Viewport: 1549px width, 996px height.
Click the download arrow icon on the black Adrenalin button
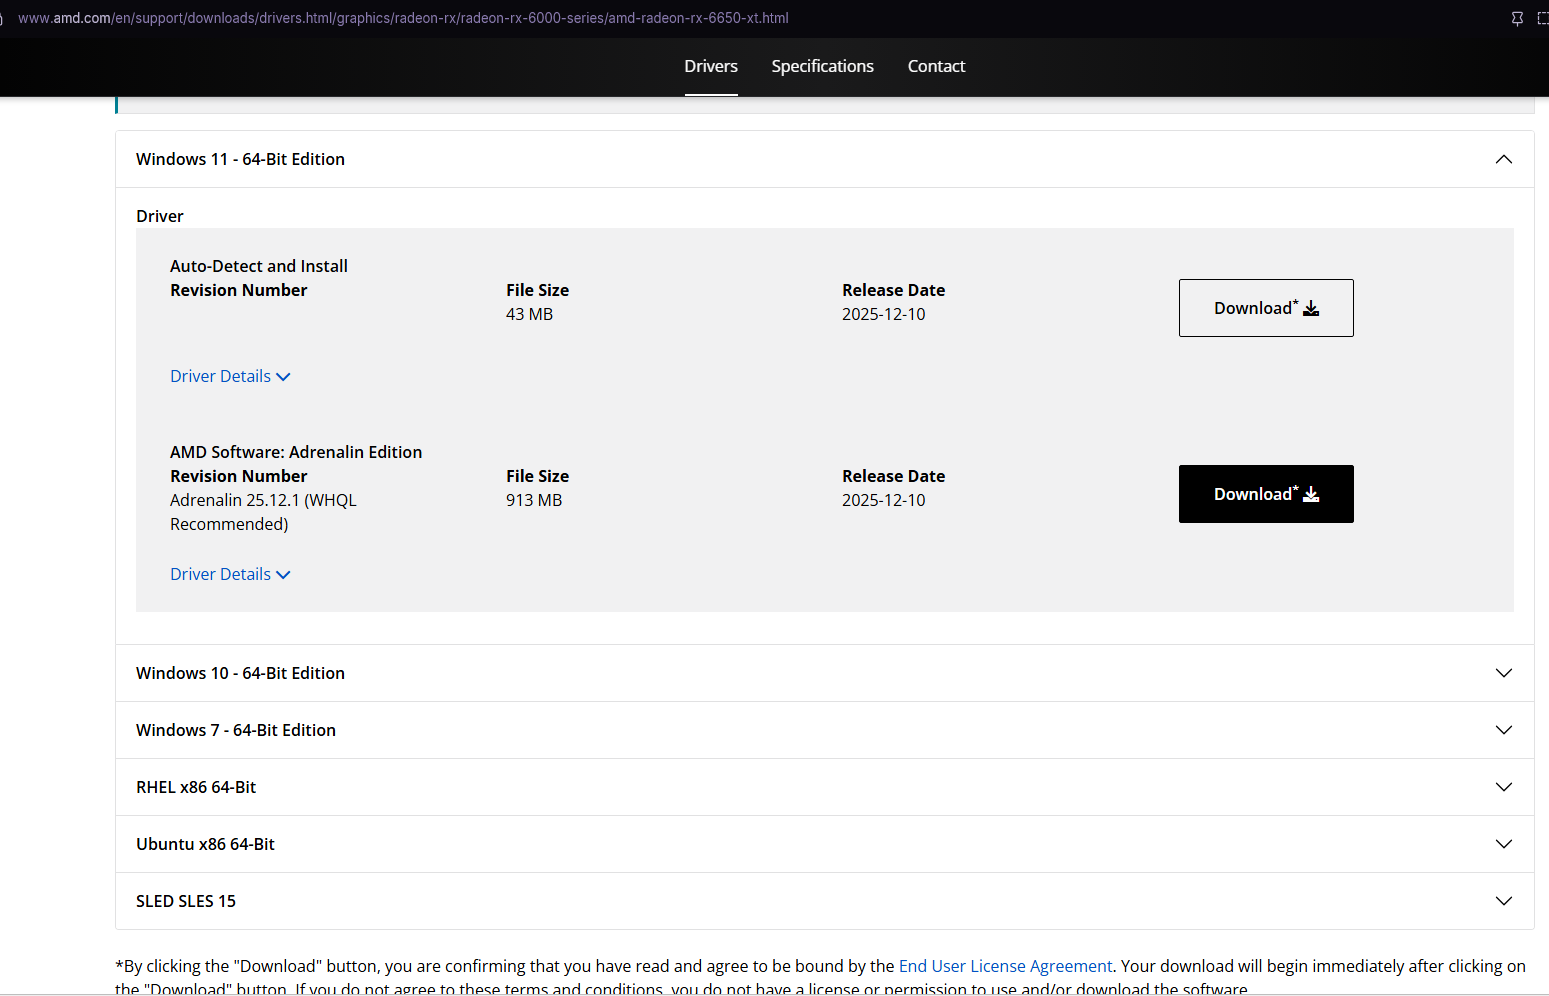click(1311, 494)
